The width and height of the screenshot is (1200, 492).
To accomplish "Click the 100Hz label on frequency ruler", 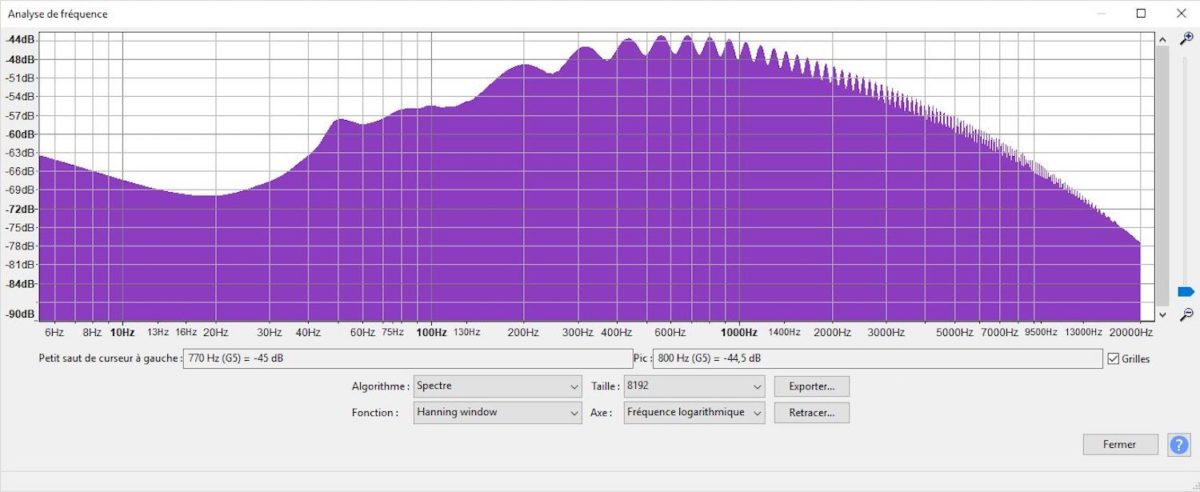I will pos(431,332).
